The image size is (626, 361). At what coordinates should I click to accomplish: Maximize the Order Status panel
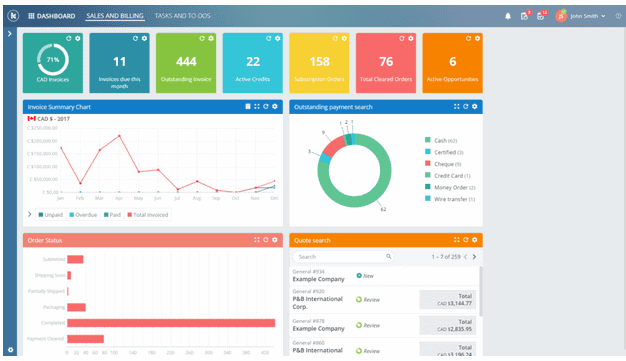pyautogui.click(x=257, y=240)
